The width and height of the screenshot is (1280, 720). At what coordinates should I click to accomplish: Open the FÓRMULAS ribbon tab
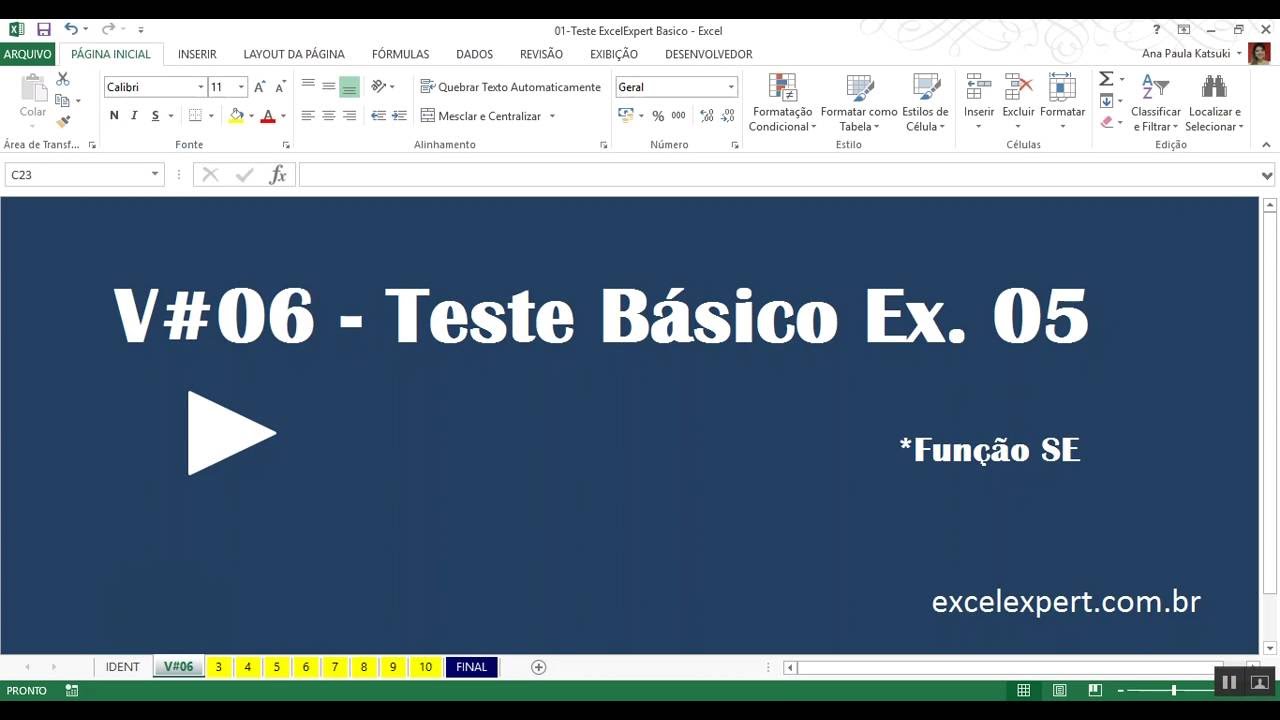[400, 54]
